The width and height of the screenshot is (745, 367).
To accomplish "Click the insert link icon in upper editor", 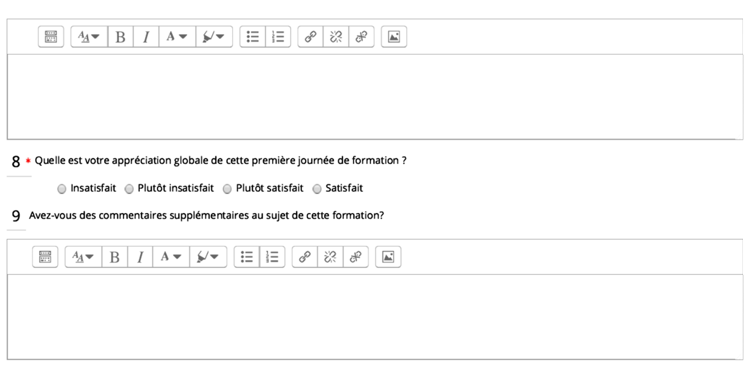I will (x=310, y=37).
